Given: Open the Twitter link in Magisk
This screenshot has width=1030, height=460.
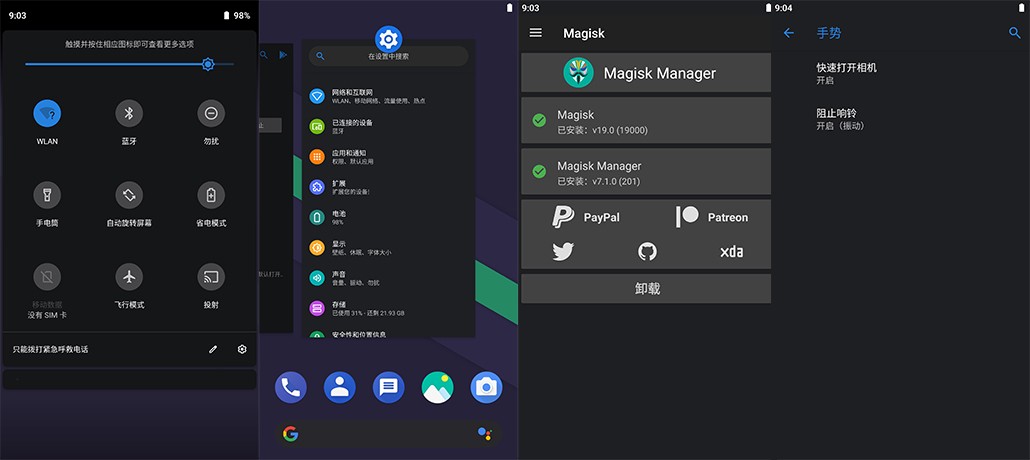Looking at the screenshot, I should 563,251.
